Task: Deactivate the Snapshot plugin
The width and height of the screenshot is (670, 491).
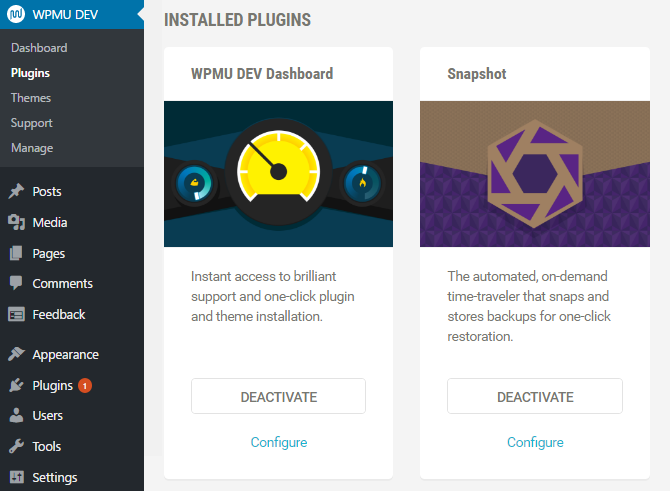Action: pos(535,396)
